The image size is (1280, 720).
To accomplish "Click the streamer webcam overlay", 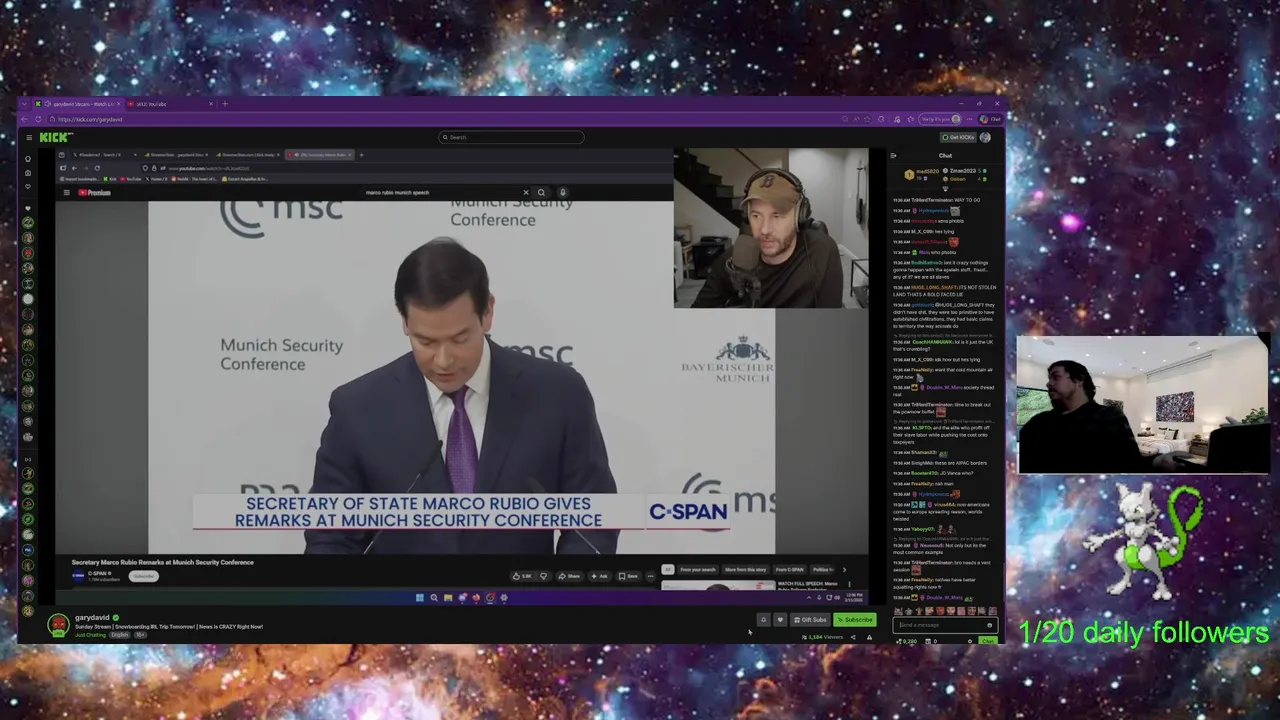I will click(x=771, y=228).
